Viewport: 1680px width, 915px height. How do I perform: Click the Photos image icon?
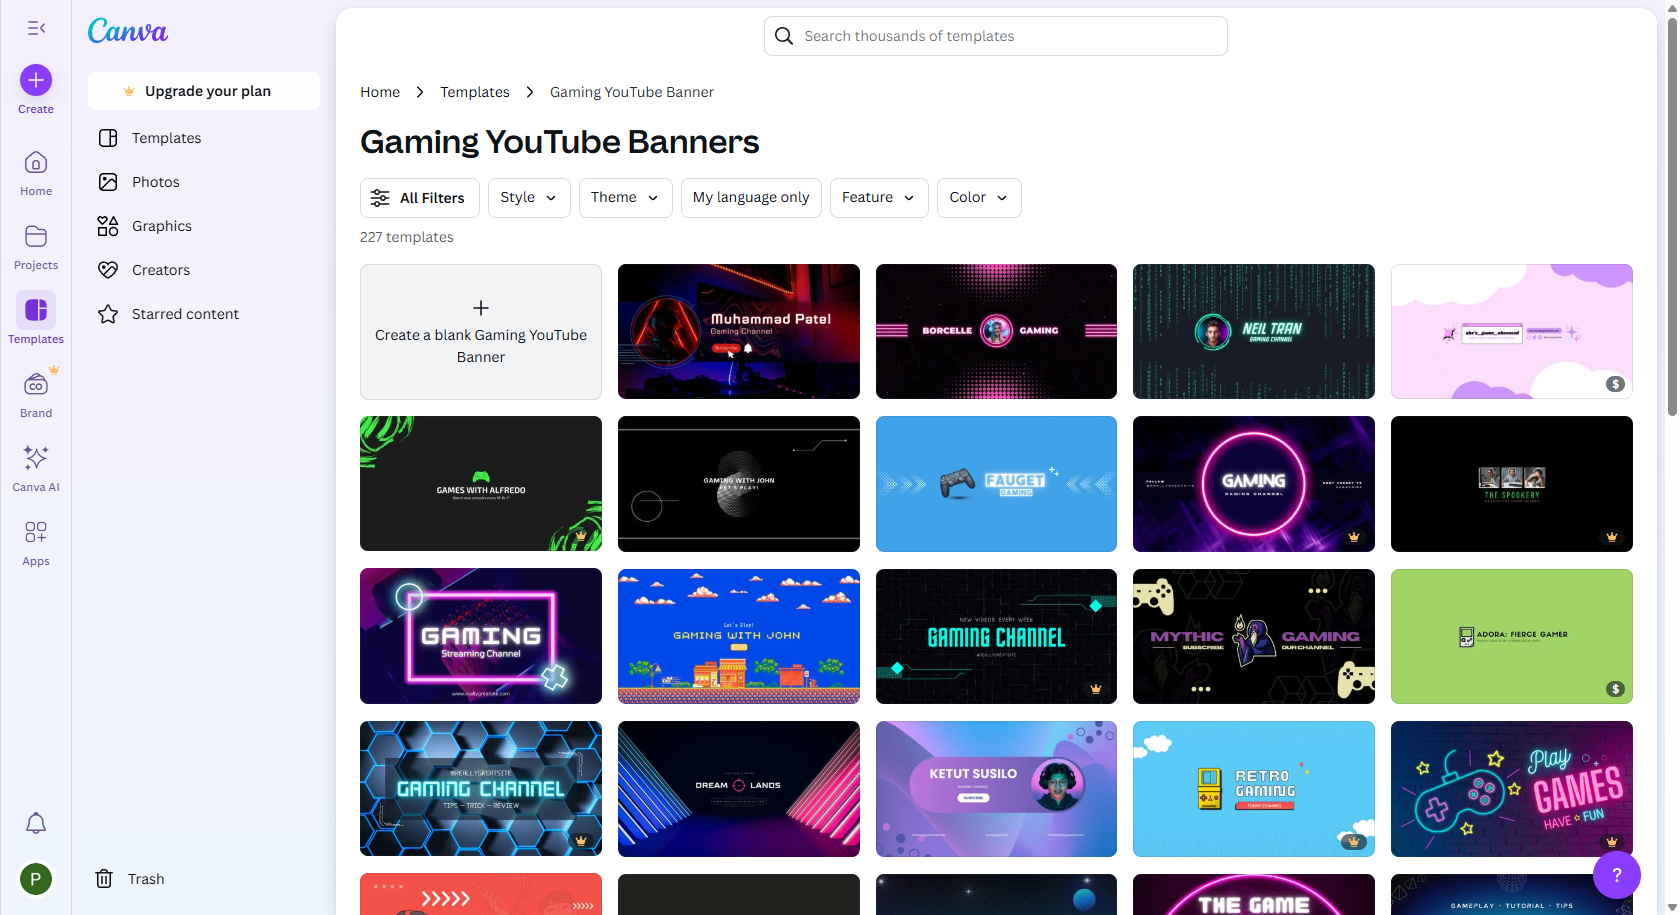coord(108,182)
